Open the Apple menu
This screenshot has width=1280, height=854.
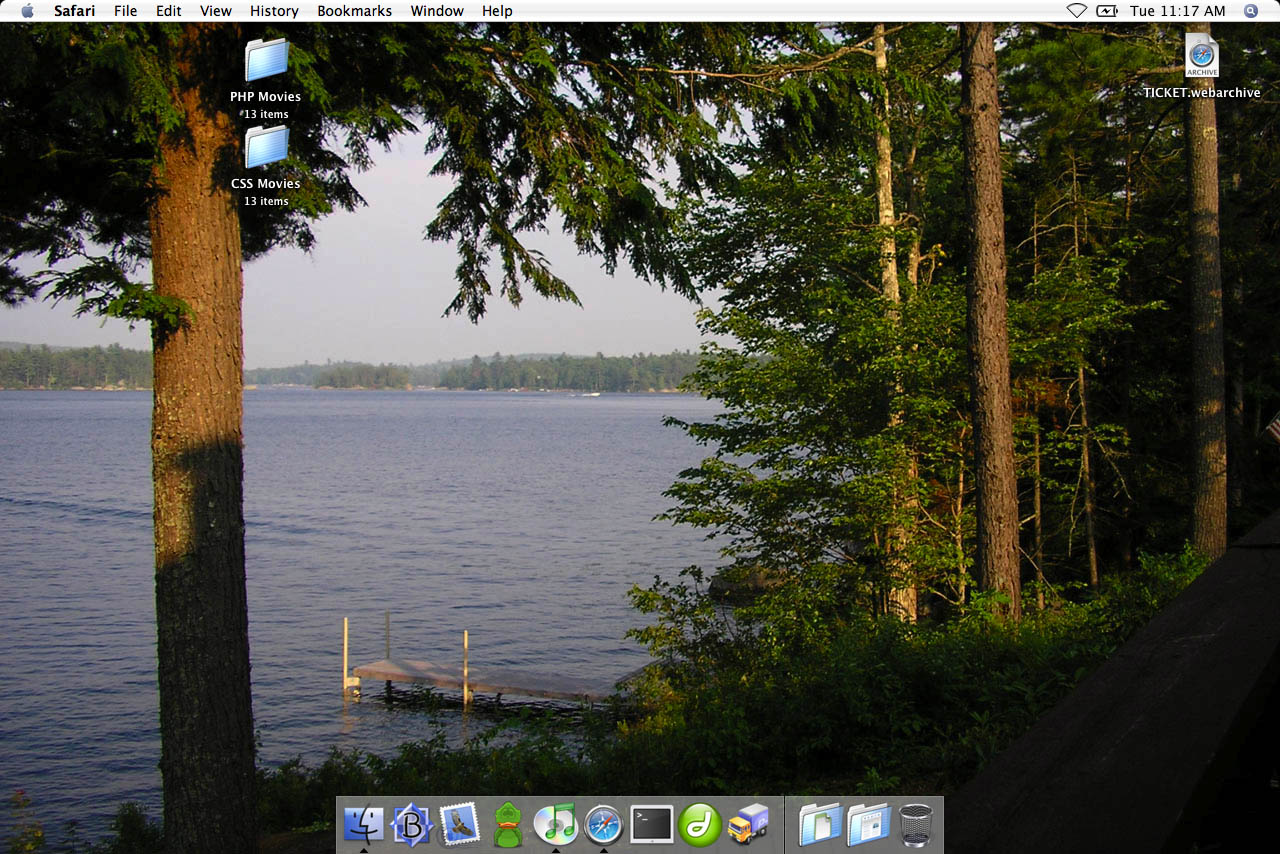[x=27, y=11]
